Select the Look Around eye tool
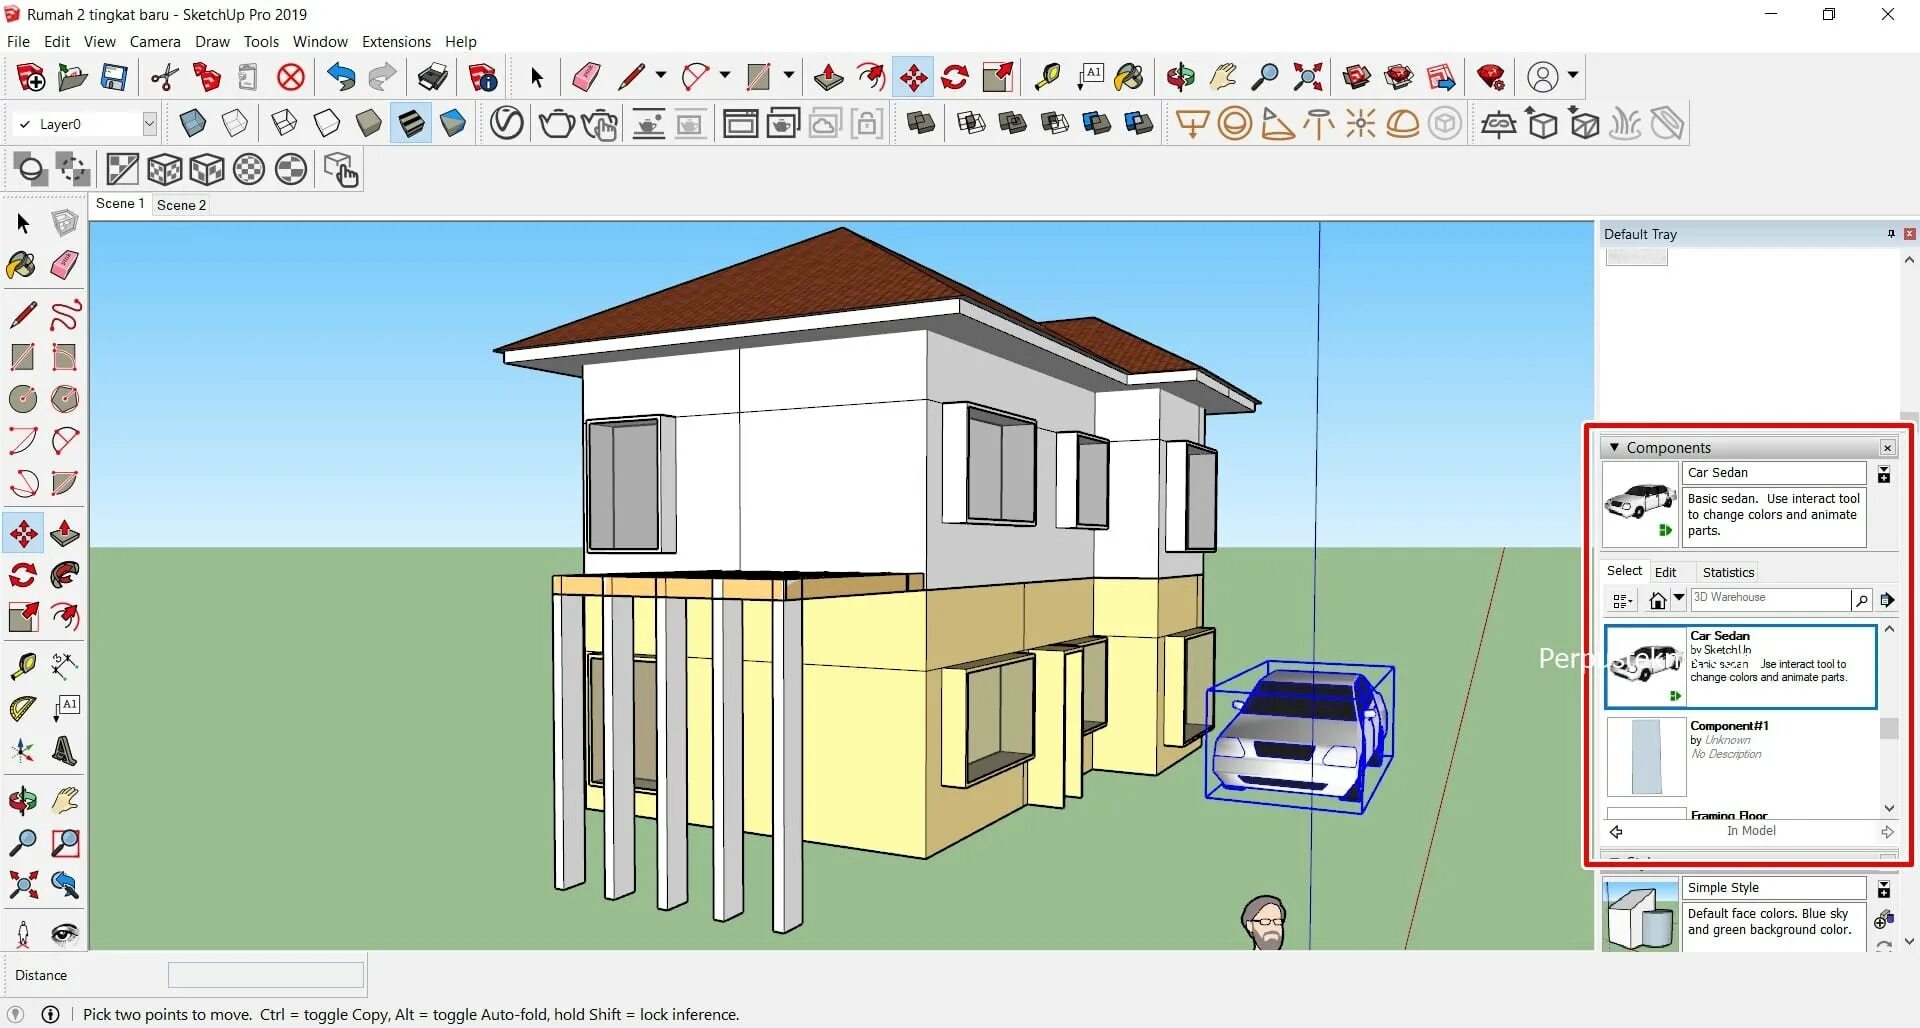 pos(65,934)
